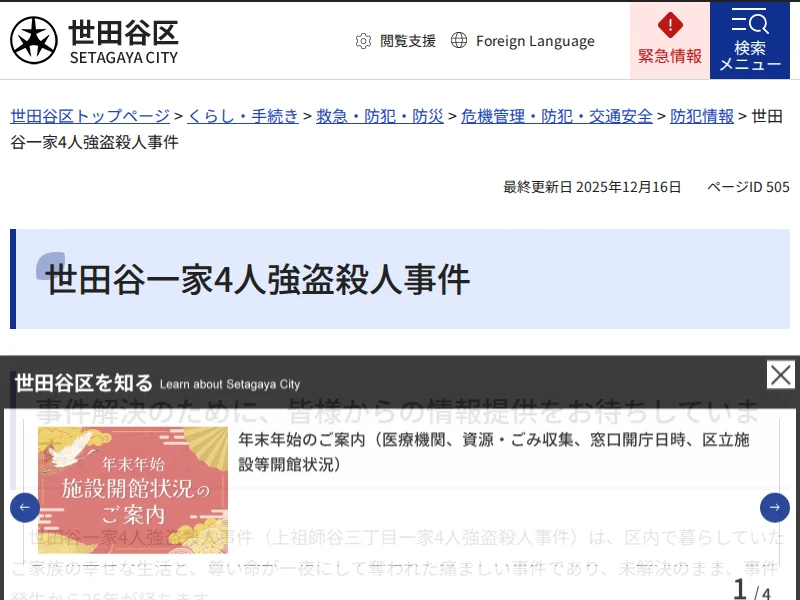The image size is (800, 600).
Task: Open the くらし・手続き breadcrumb link
Action: tap(243, 116)
